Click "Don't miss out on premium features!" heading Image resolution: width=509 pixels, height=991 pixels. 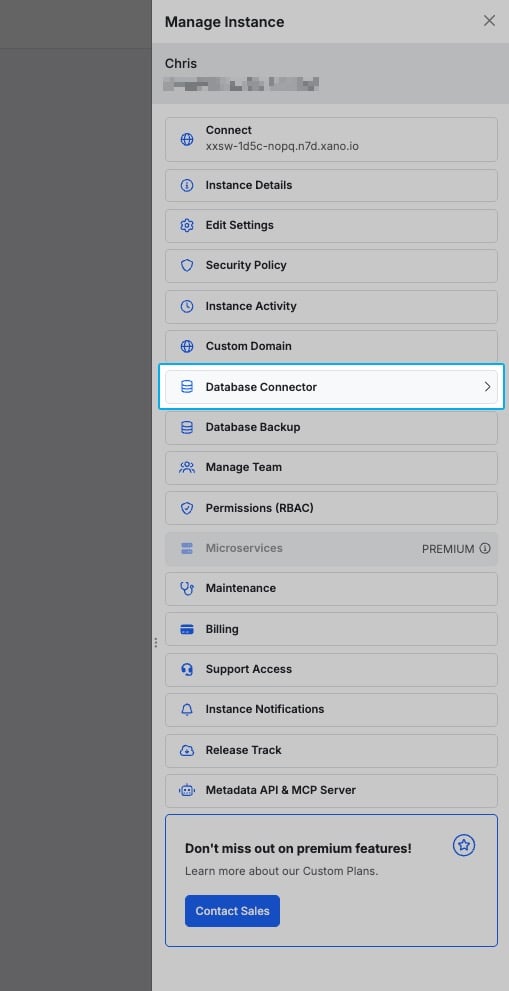pos(298,849)
